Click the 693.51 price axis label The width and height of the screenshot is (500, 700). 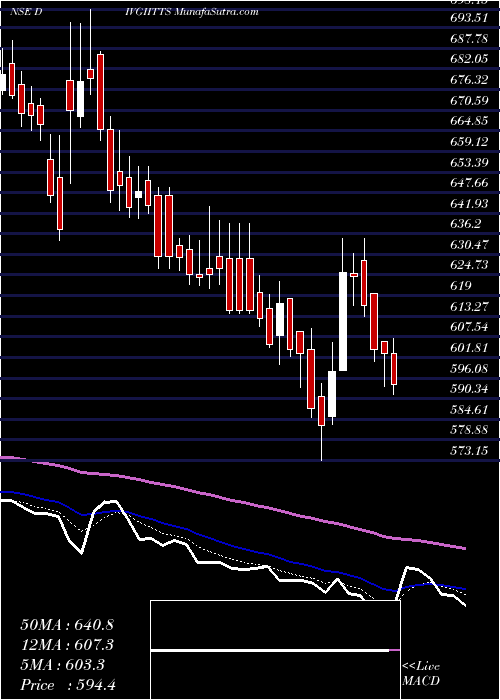[x=469, y=18]
